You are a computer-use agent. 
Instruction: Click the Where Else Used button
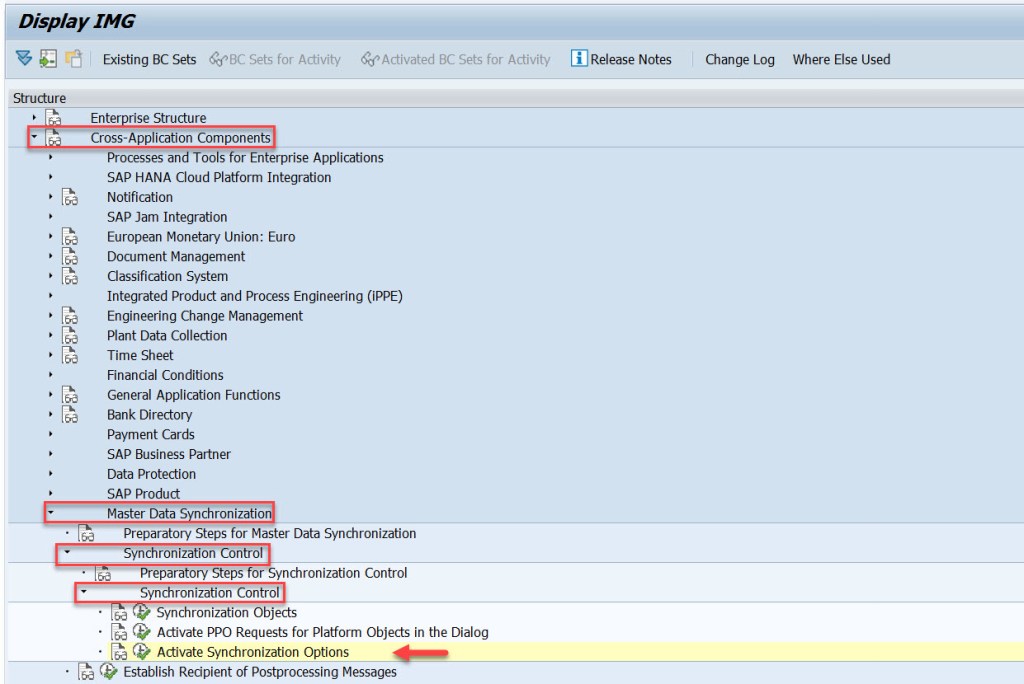(x=841, y=59)
